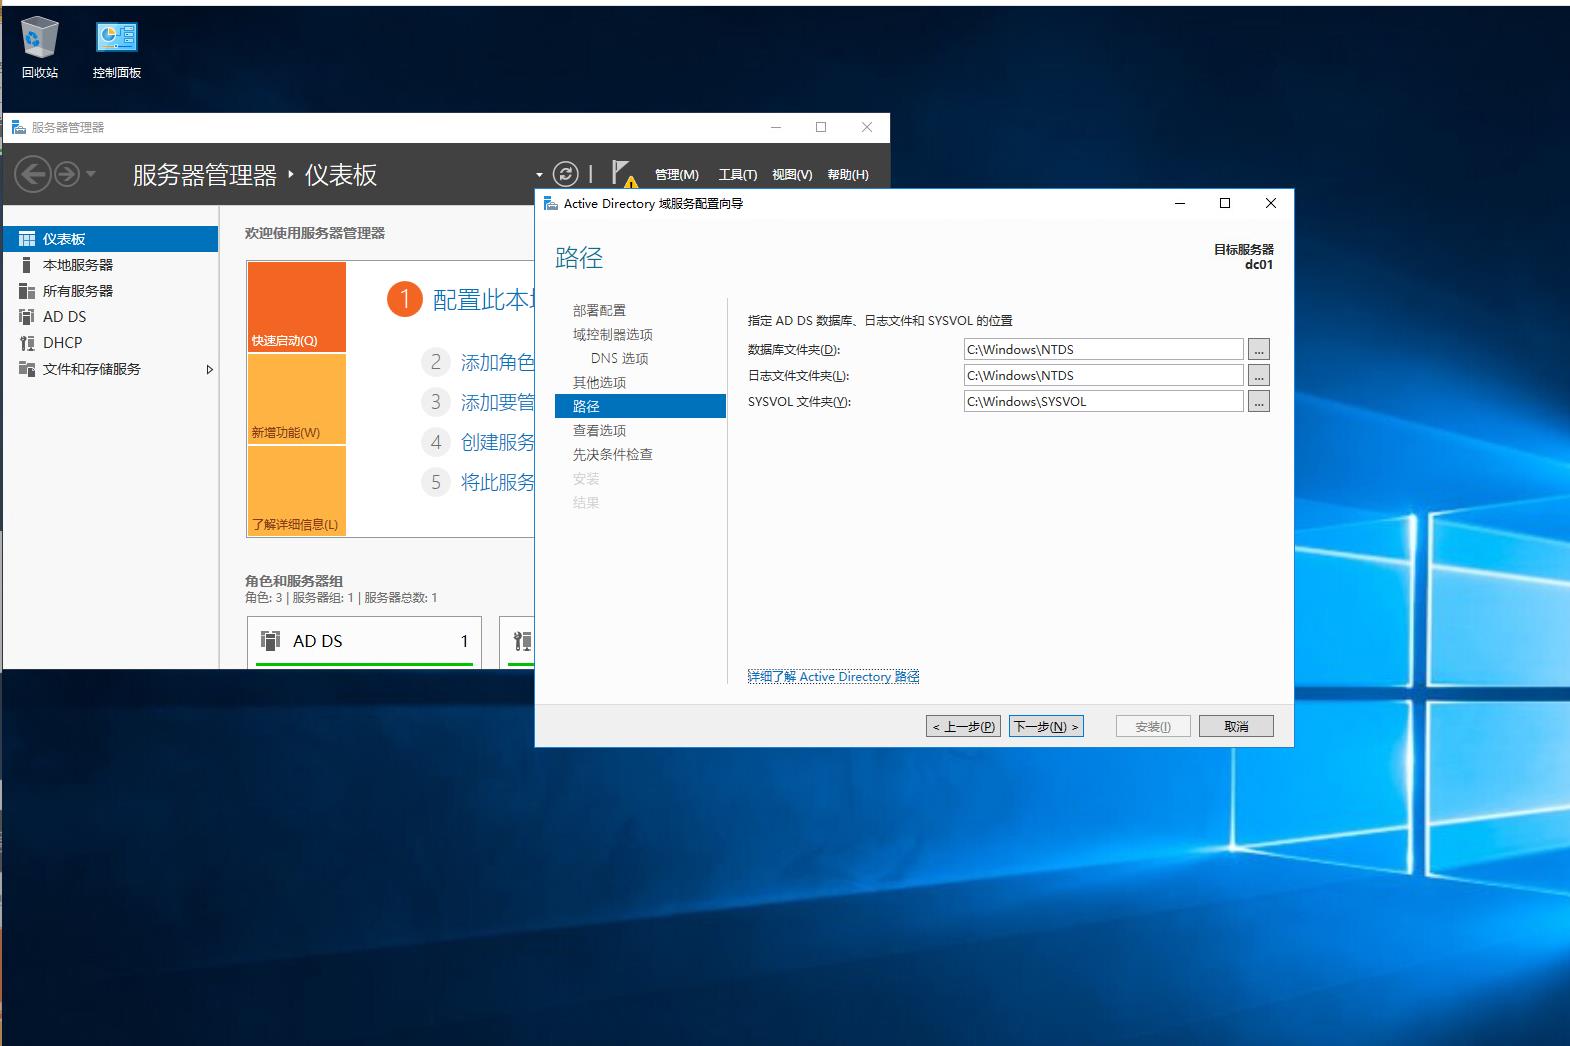The height and width of the screenshot is (1046, 1570).
Task: Click the forward arrow in Server Manager
Action: pos(67,175)
